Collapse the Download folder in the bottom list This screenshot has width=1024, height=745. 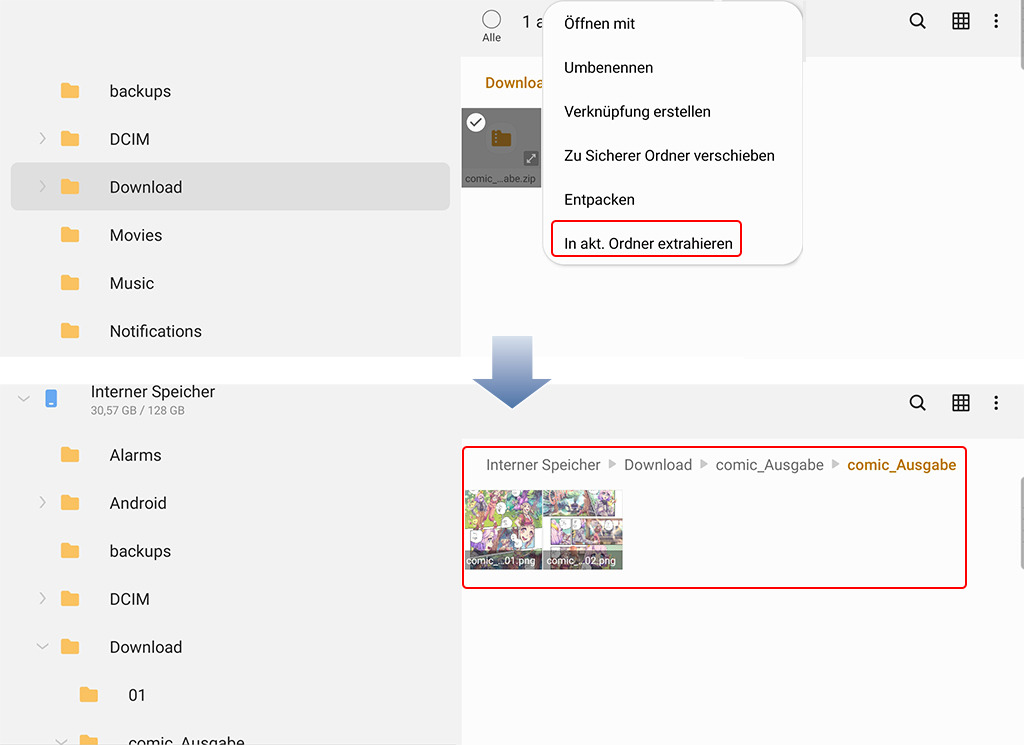[42, 647]
